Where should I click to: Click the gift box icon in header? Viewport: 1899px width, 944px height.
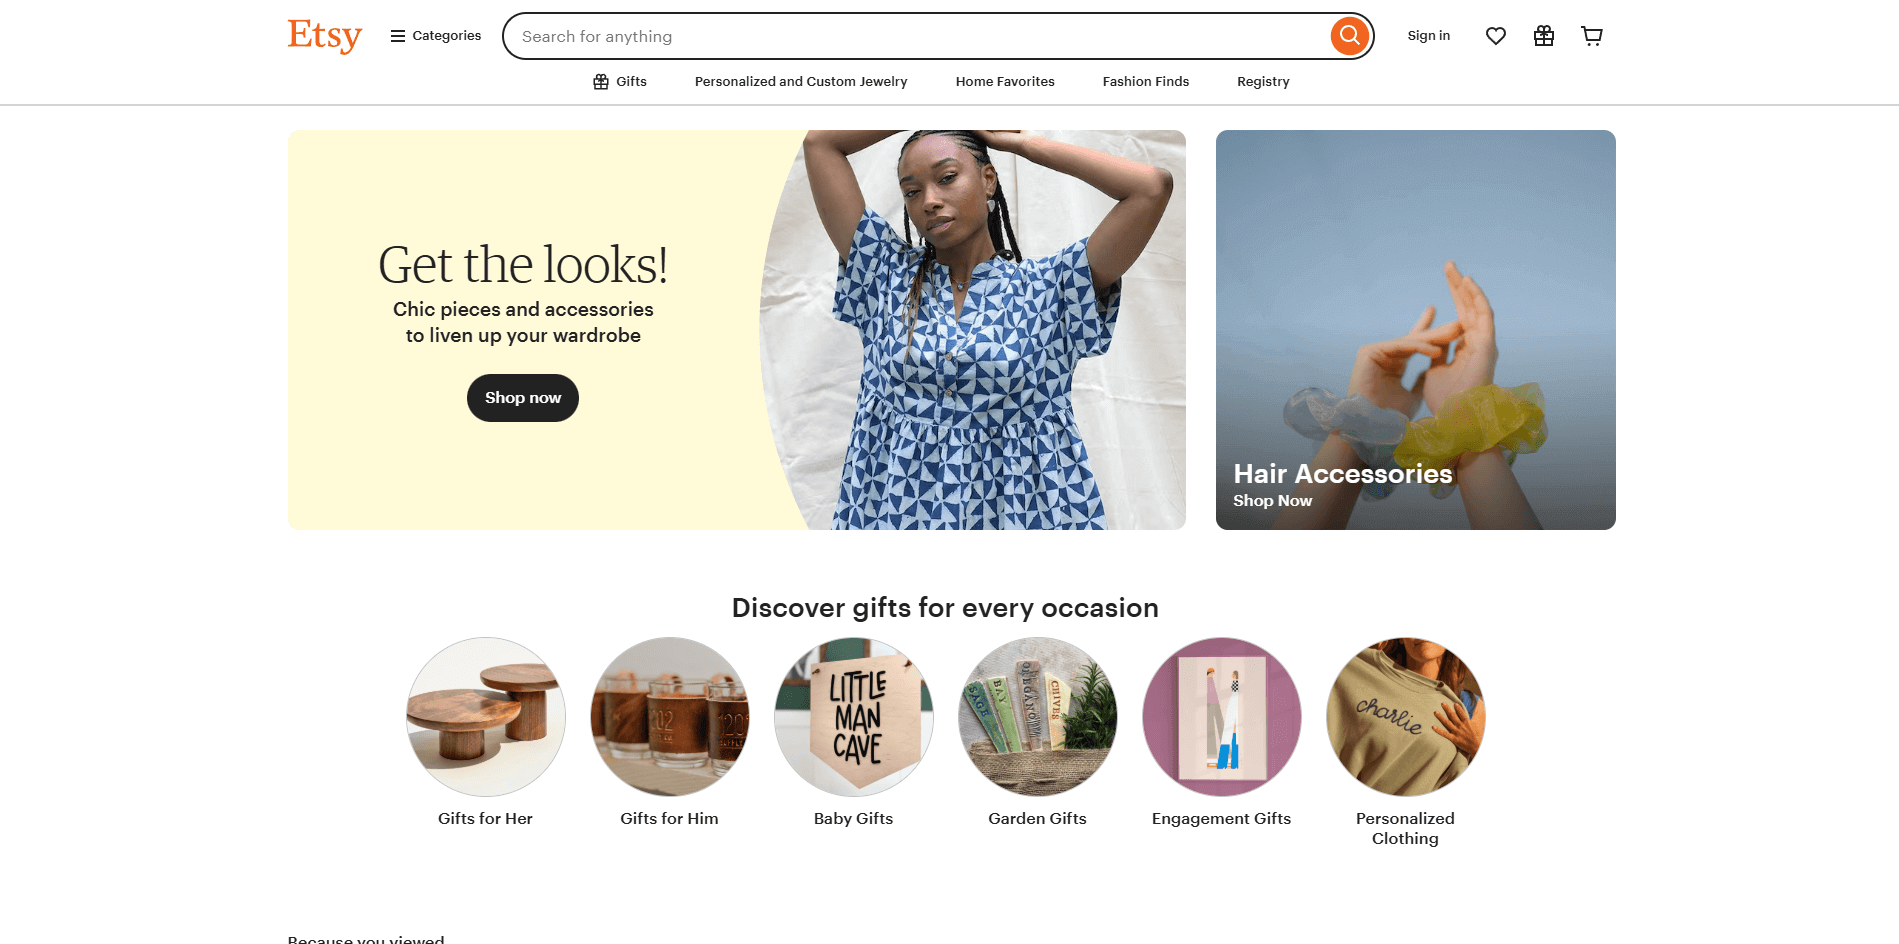[1543, 36]
